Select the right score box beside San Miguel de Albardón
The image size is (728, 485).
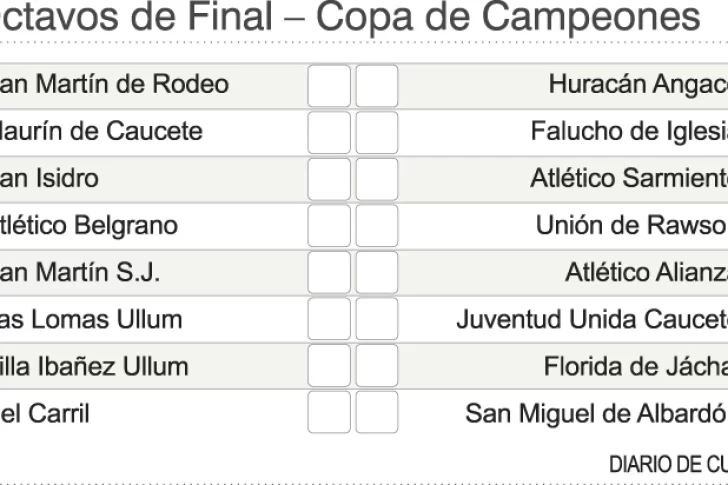[377, 412]
